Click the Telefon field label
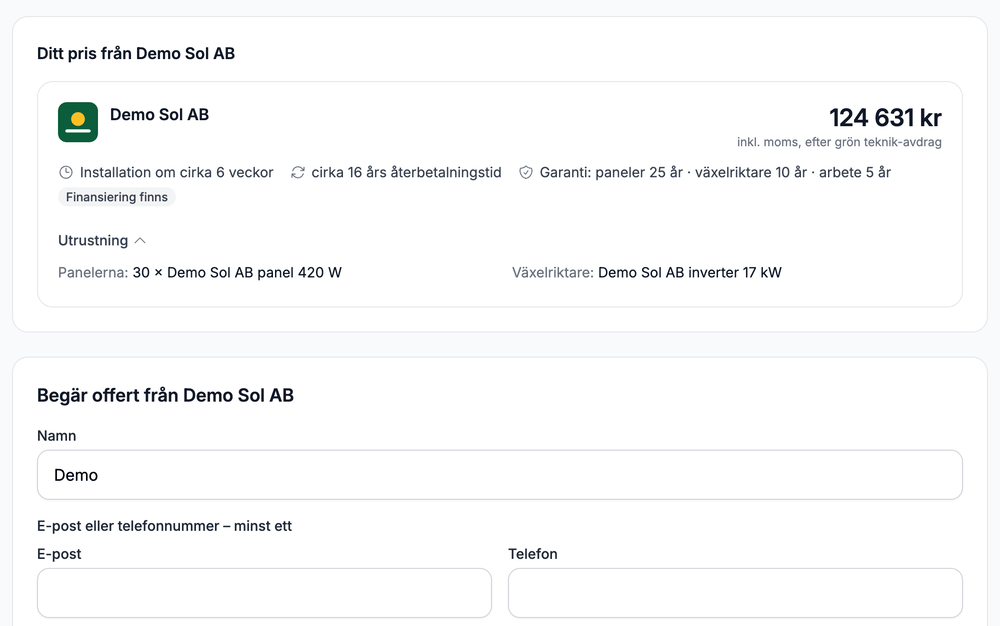 pos(533,554)
